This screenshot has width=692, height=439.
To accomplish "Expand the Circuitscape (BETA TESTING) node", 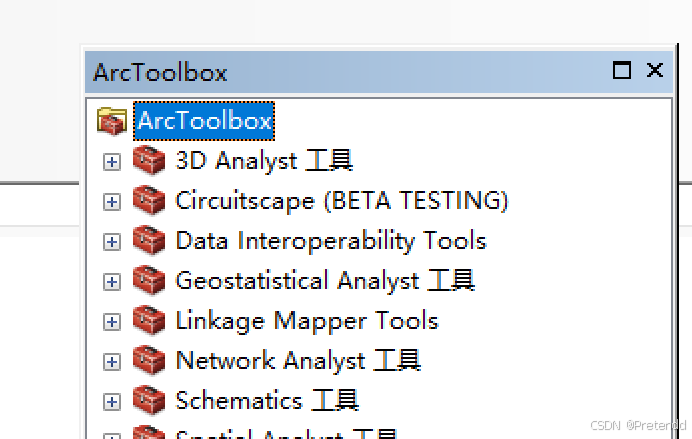I will click(112, 202).
